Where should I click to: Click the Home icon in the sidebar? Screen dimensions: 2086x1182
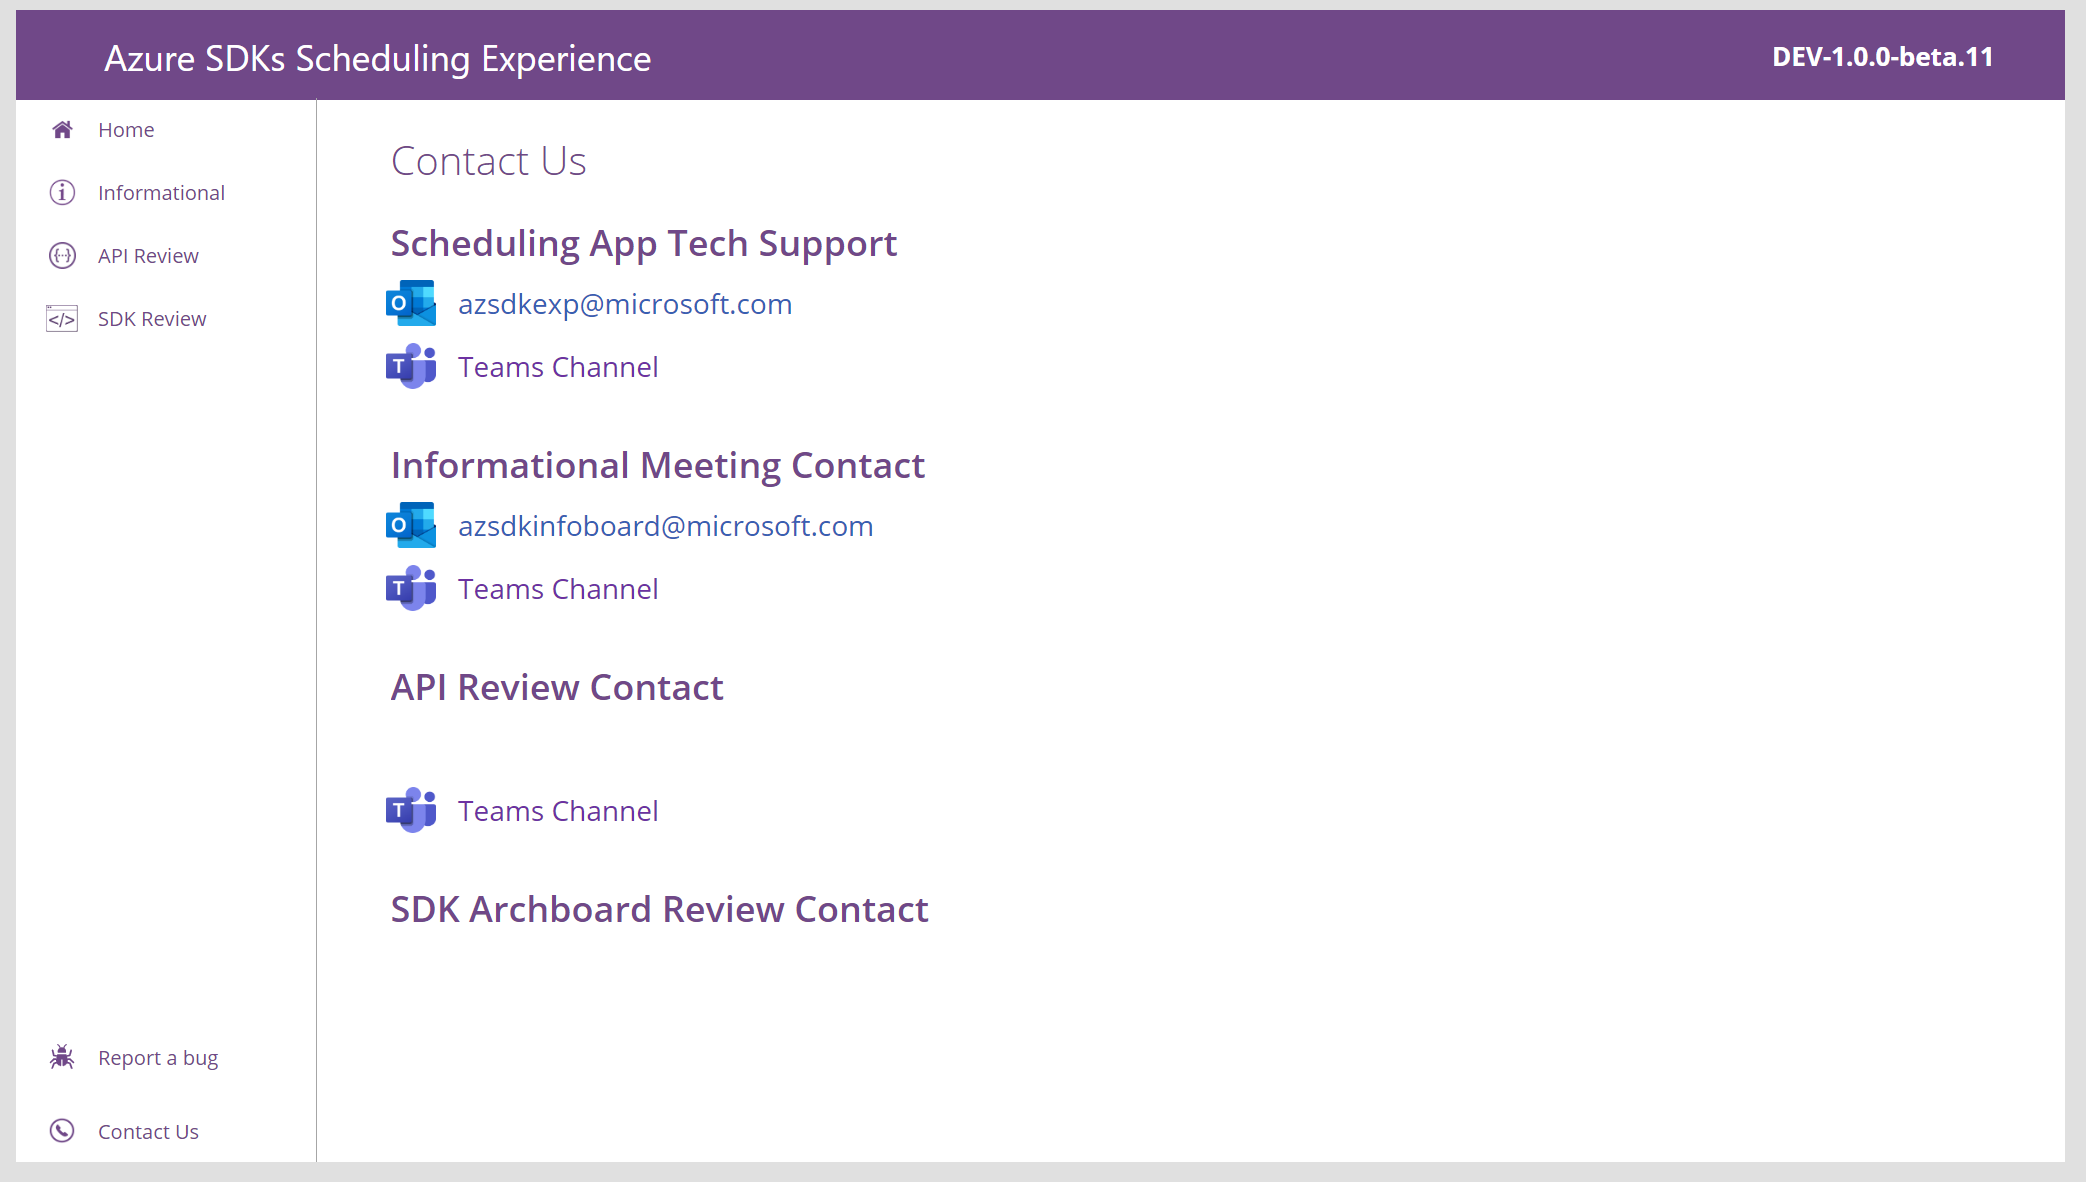(x=62, y=129)
